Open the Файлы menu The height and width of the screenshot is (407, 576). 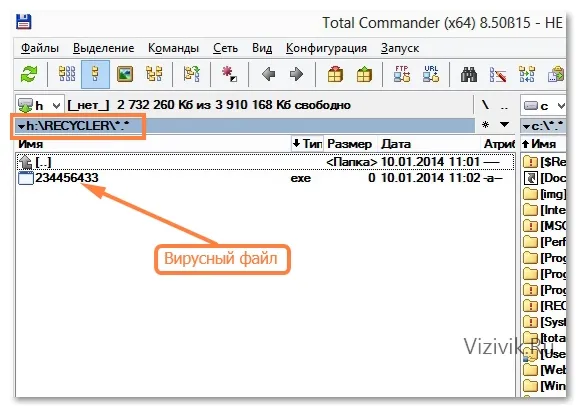pyautogui.click(x=40, y=48)
